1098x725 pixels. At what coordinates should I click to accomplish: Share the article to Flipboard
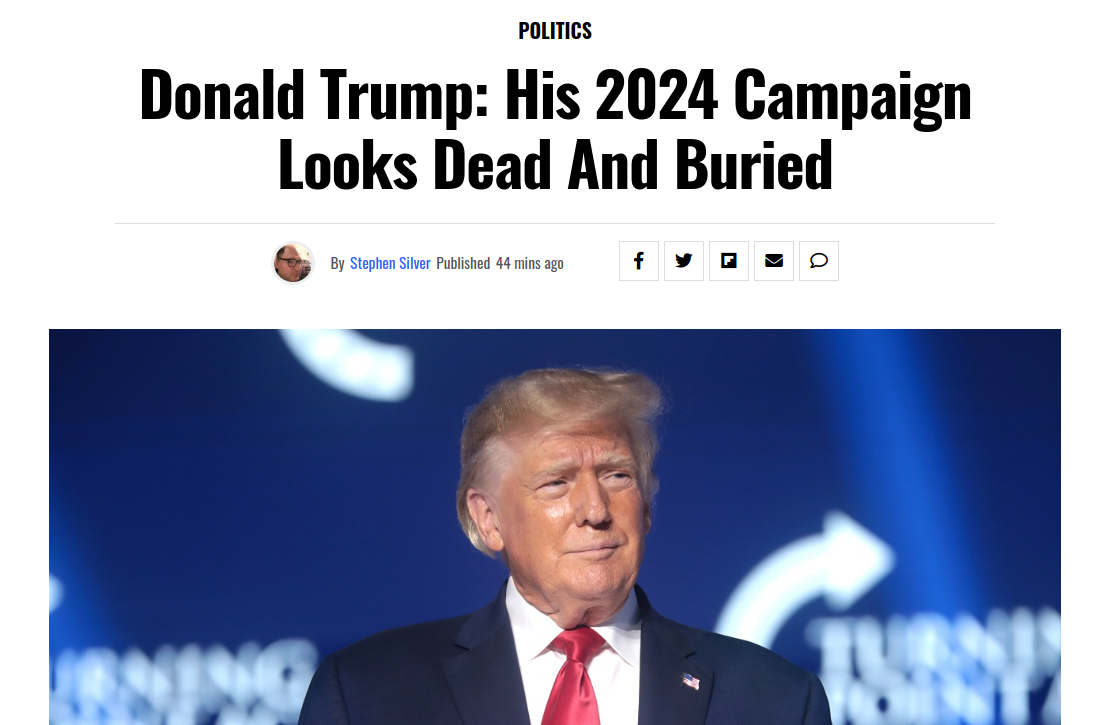point(728,261)
